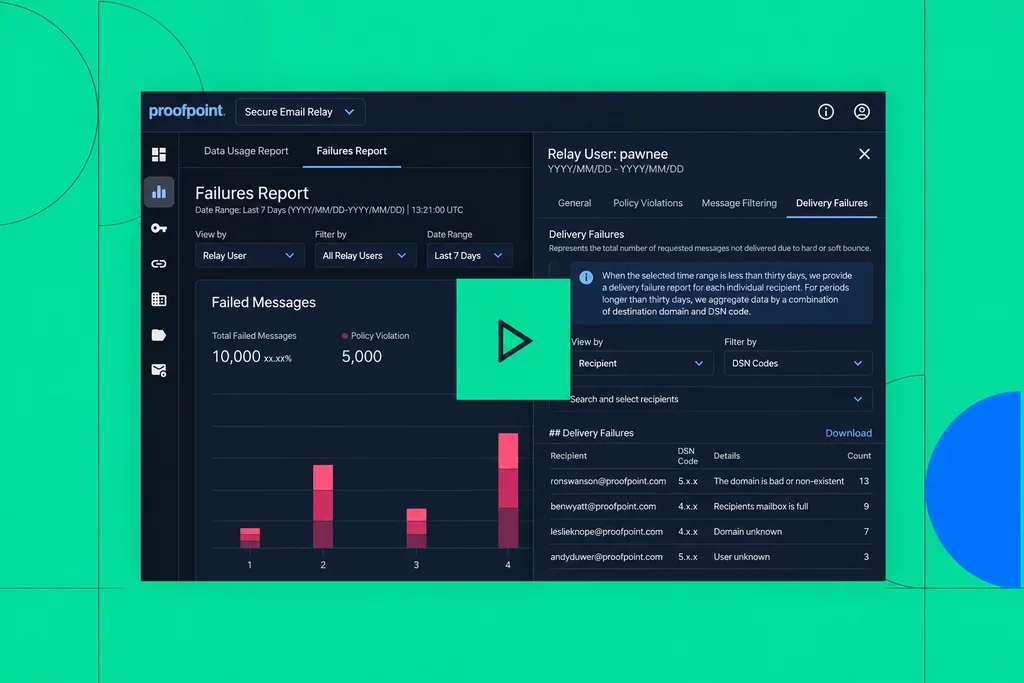Click the DSN Code column header
1024x683 pixels.
coord(688,456)
